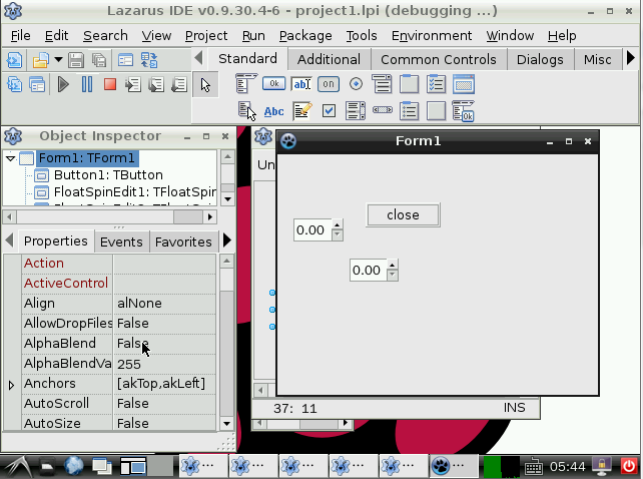Viewport: 643px width, 479px height.
Task: Collapse the Form1: TForm1 tree node
Action: 11,158
